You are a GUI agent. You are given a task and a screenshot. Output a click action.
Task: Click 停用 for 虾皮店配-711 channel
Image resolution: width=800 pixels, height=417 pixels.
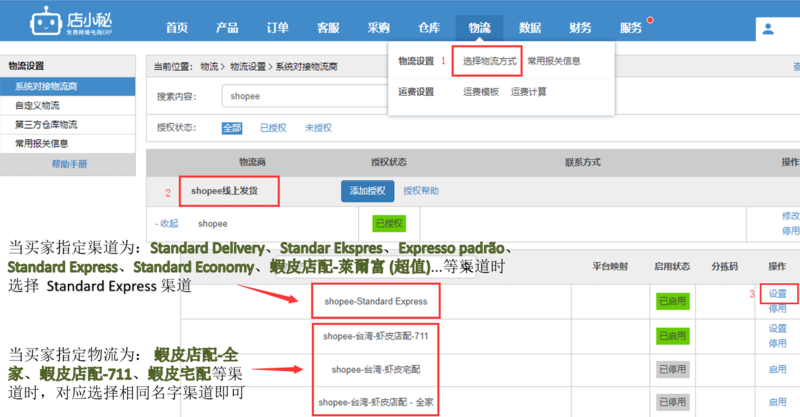point(778,344)
